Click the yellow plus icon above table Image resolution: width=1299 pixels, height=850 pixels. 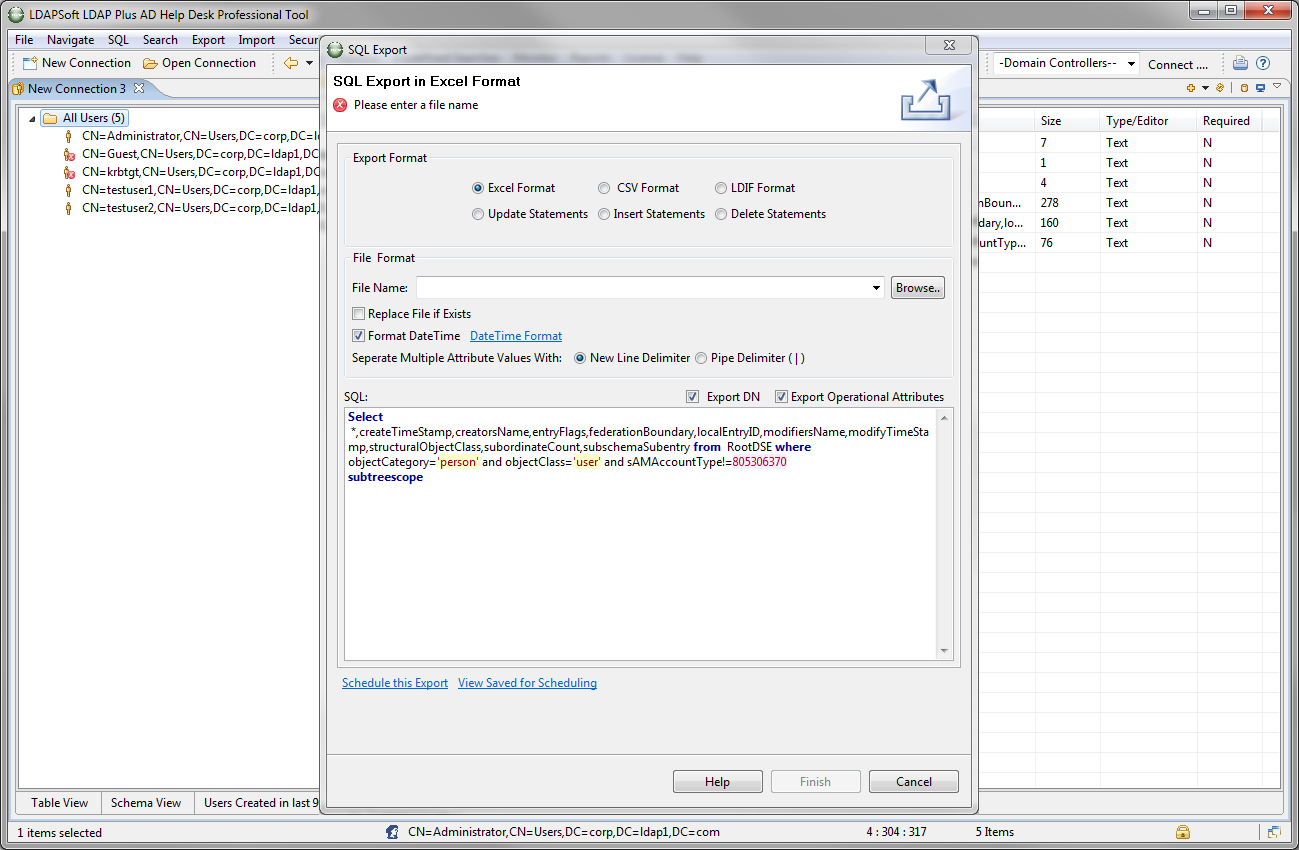pyautogui.click(x=1190, y=88)
